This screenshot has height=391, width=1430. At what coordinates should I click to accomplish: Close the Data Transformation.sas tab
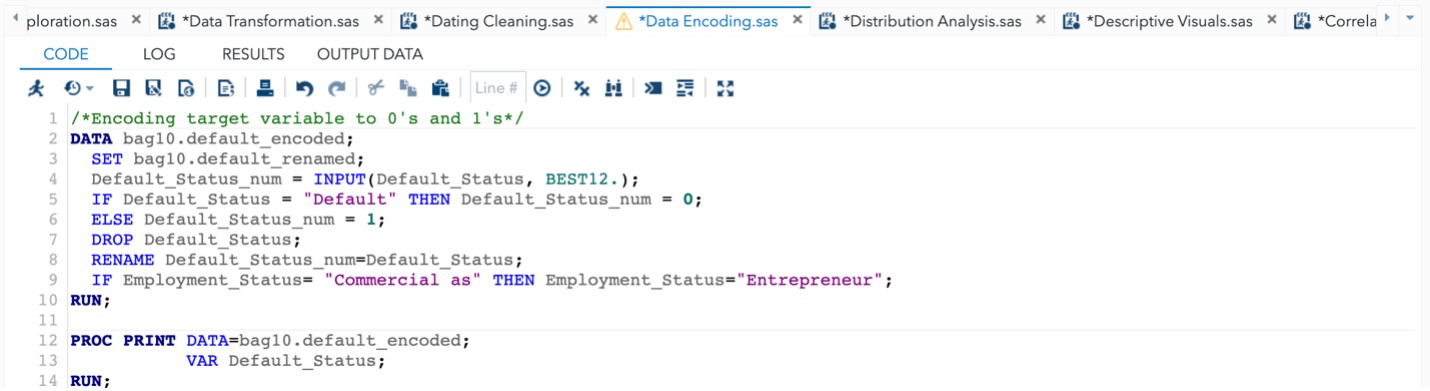pyautogui.click(x=378, y=20)
